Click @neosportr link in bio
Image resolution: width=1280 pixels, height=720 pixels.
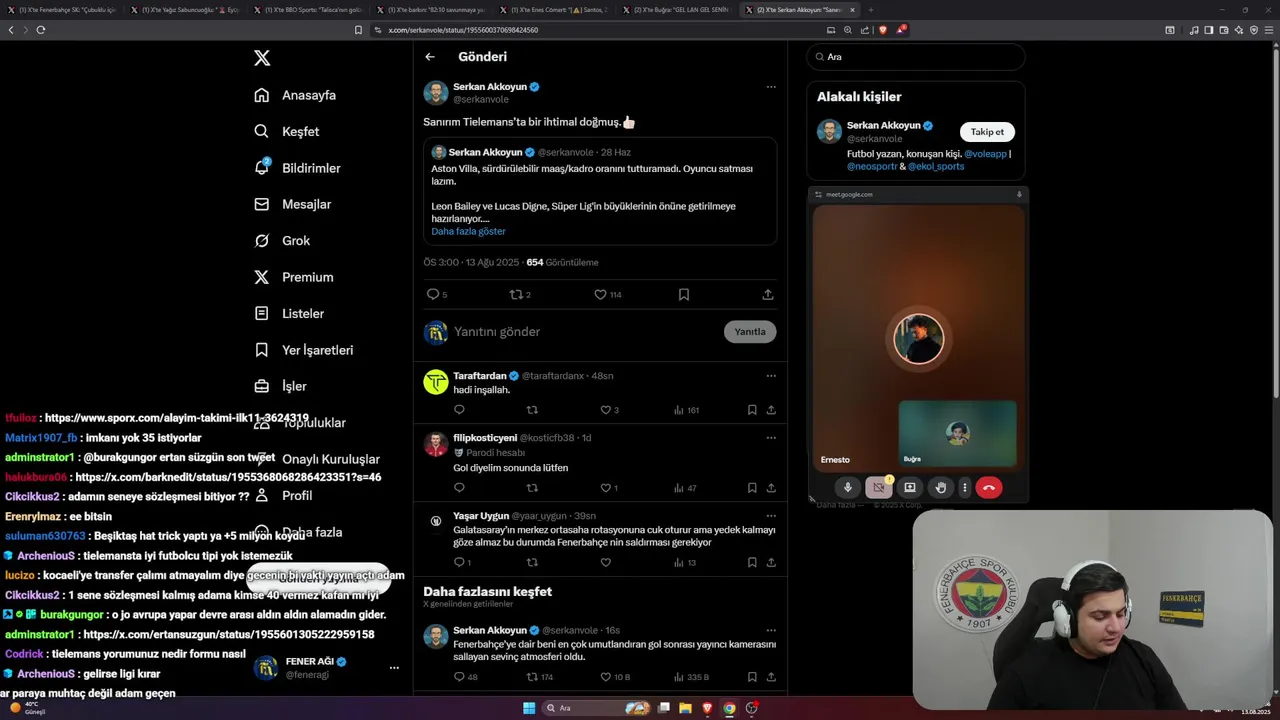click(x=872, y=167)
